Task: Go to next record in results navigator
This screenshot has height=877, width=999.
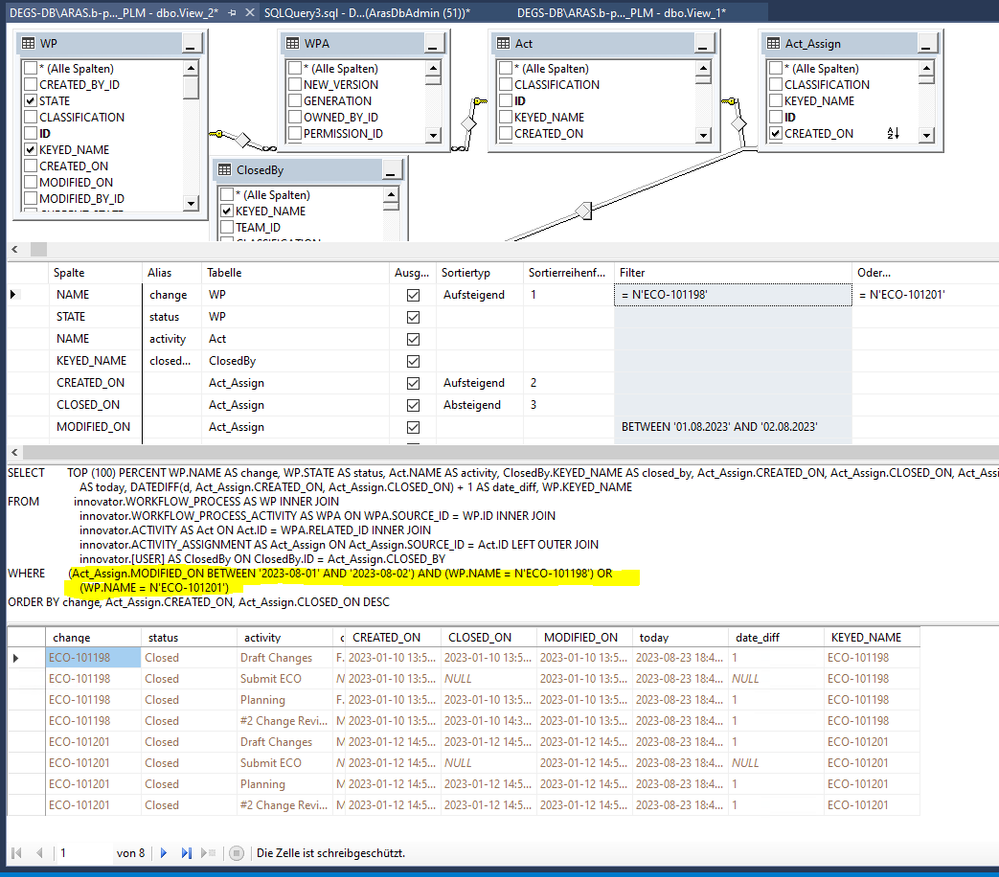Action: [164, 853]
